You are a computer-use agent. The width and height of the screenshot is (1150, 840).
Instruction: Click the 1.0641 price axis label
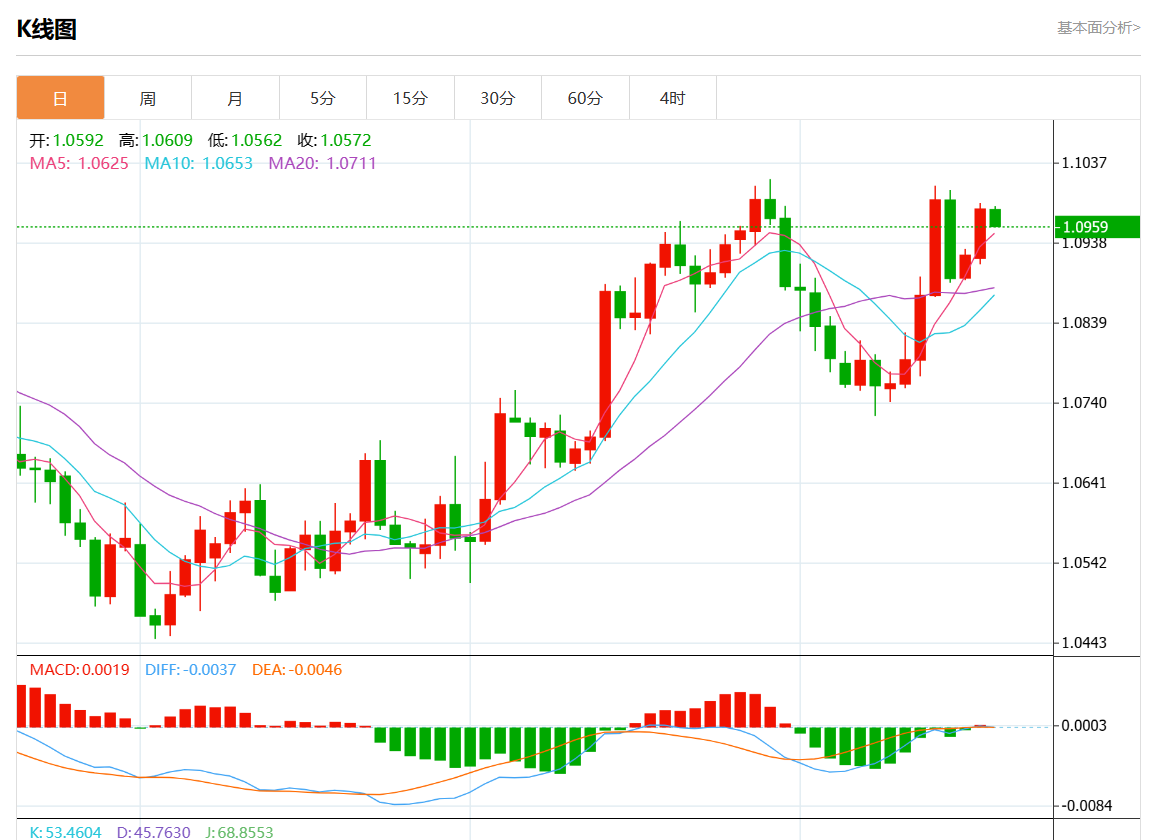[1084, 483]
